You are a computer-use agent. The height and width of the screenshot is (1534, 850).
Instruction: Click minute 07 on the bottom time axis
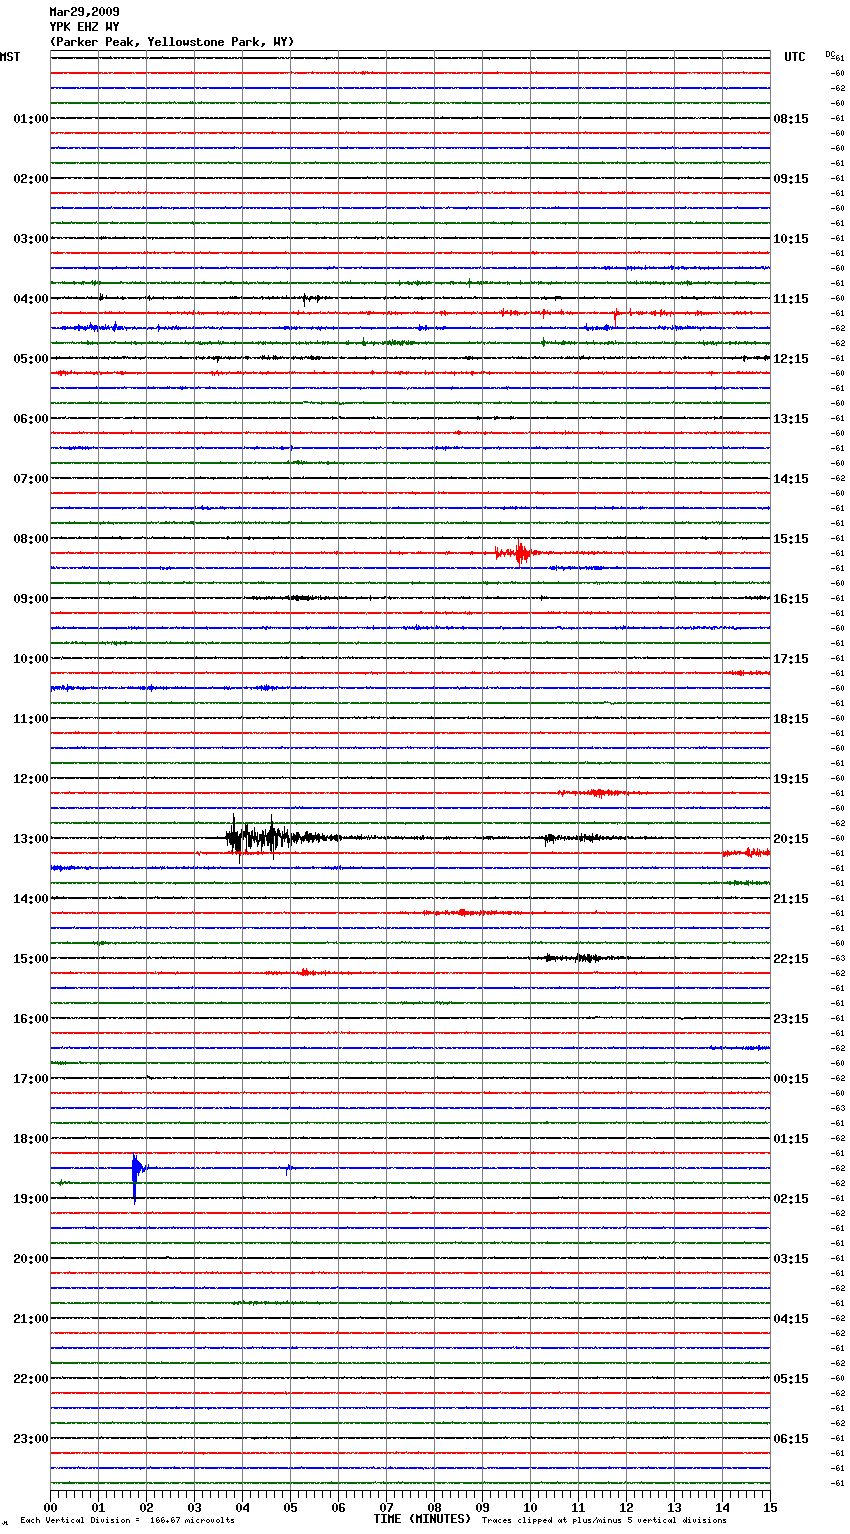386,1506
